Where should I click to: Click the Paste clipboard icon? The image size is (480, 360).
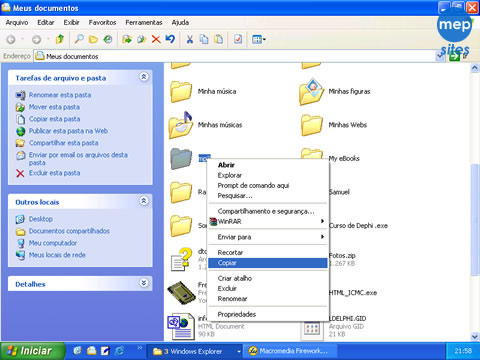point(219,39)
